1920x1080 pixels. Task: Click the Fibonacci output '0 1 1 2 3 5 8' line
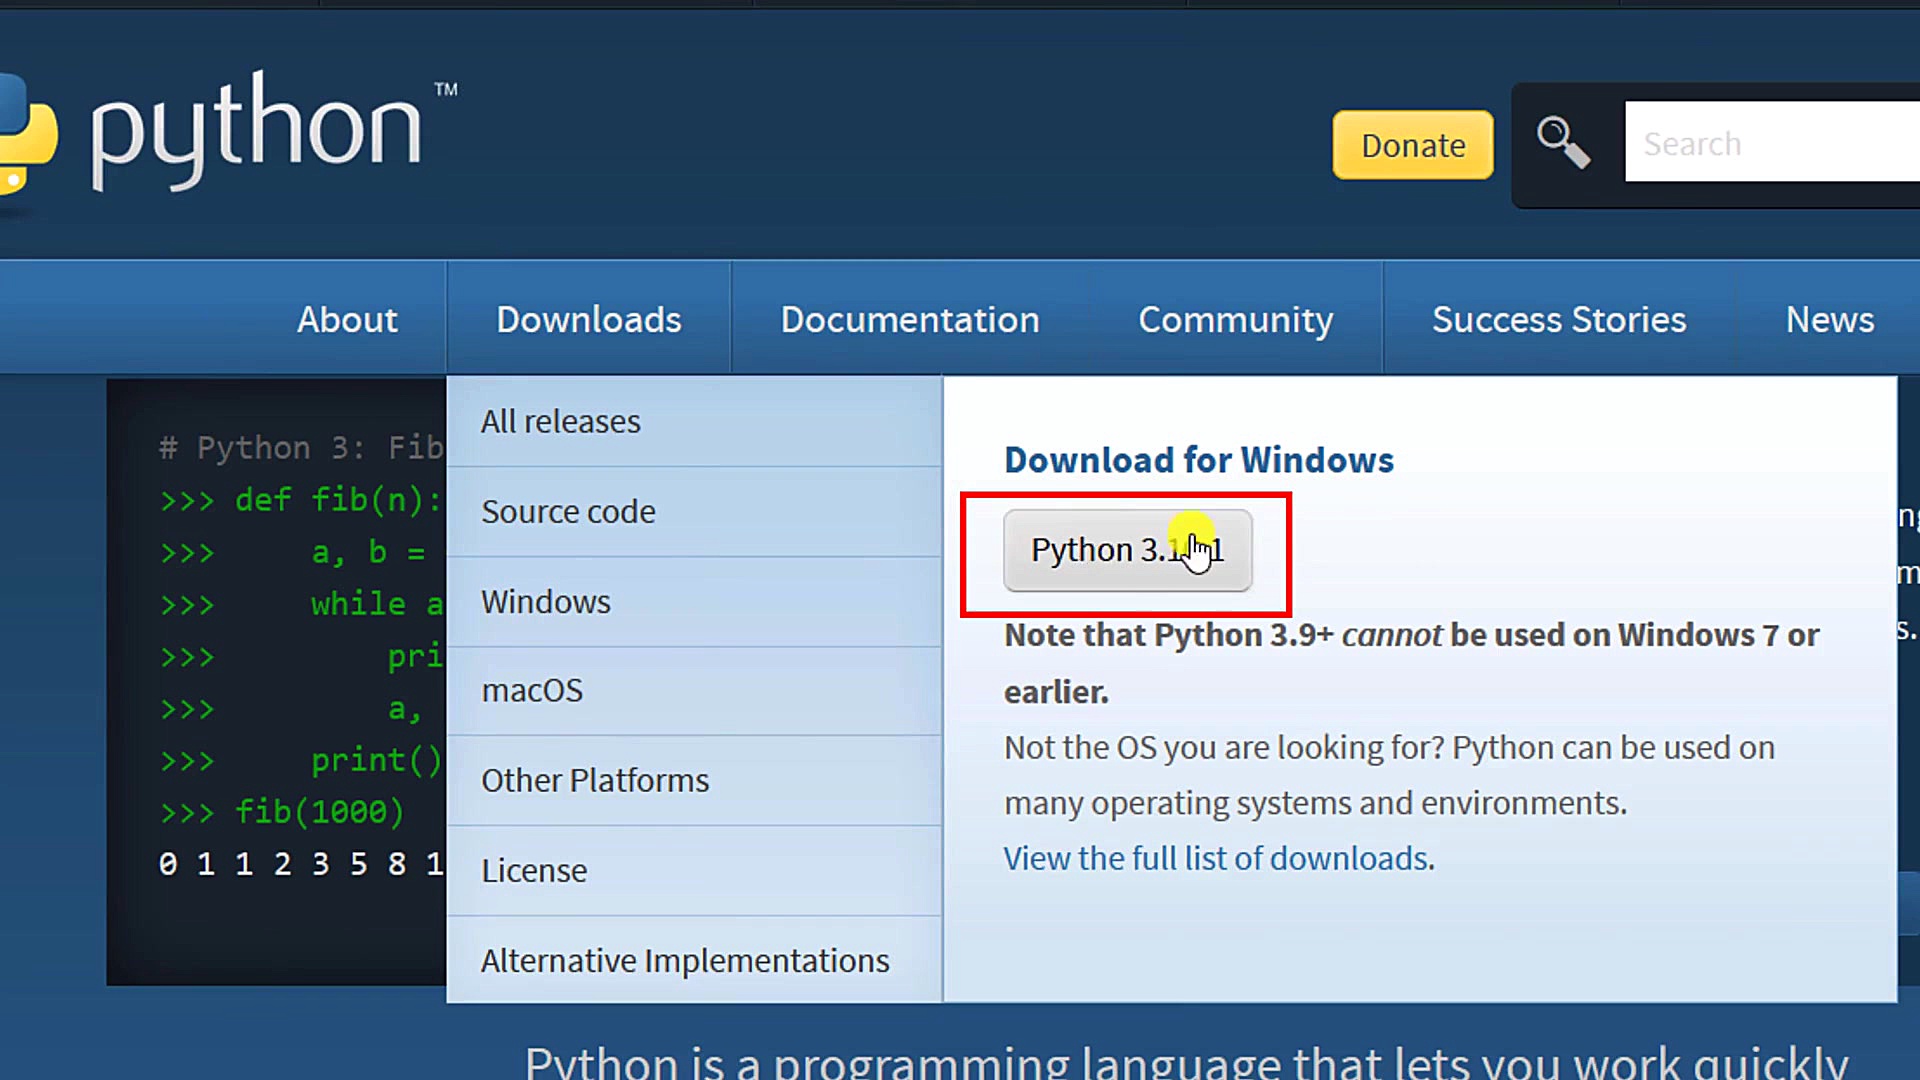tap(301, 863)
